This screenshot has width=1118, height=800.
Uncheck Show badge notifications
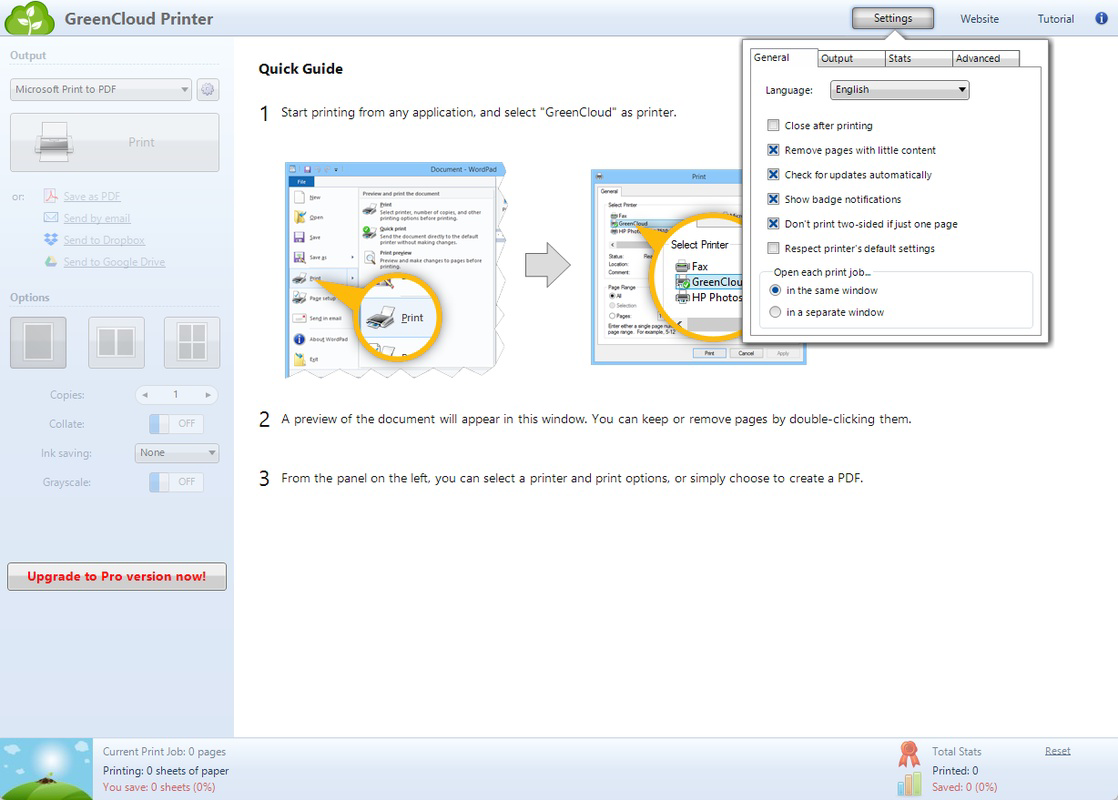point(773,199)
